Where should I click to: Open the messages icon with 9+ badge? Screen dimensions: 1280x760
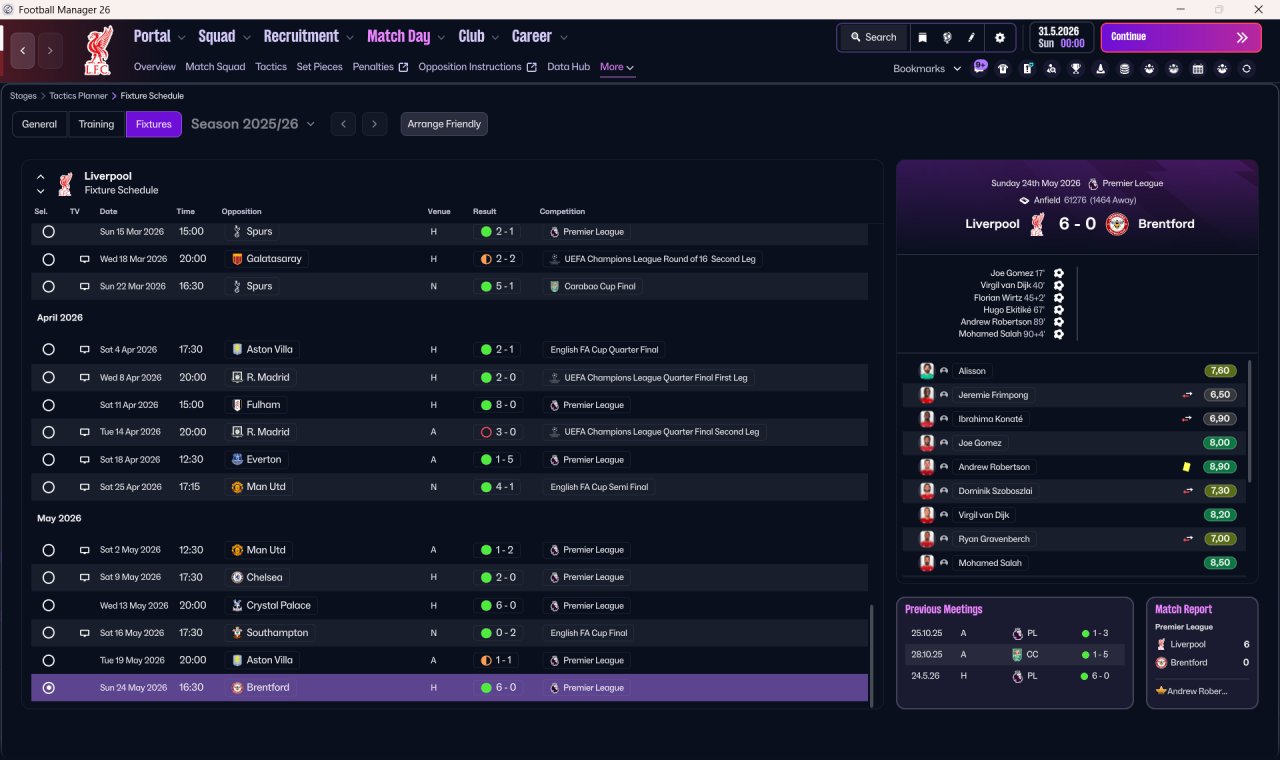coord(979,67)
